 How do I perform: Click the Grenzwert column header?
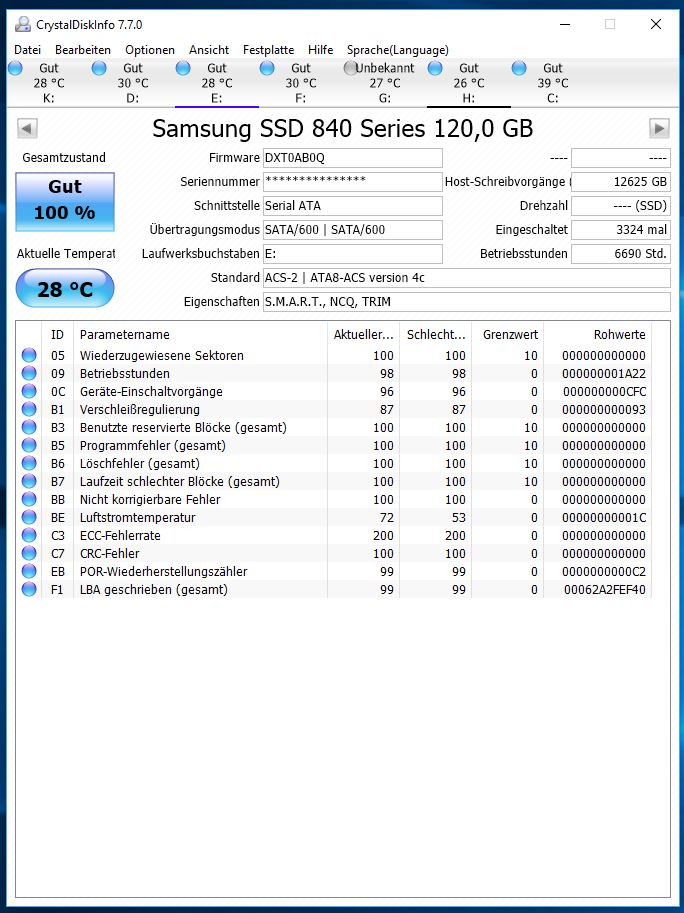[508, 335]
